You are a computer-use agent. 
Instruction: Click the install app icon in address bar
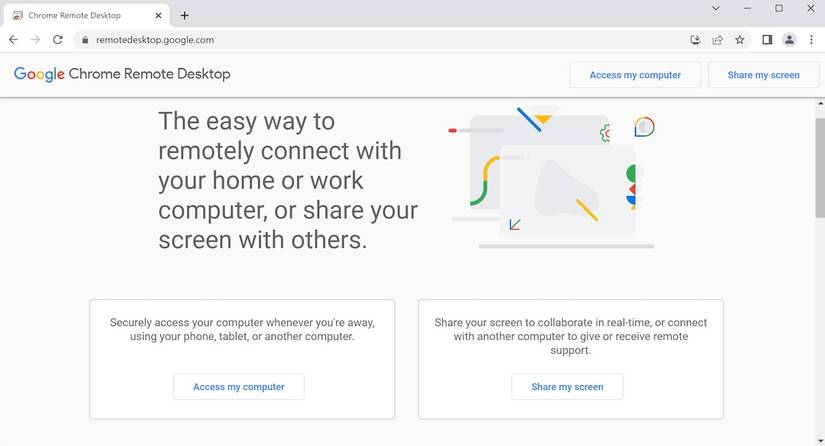click(x=695, y=40)
